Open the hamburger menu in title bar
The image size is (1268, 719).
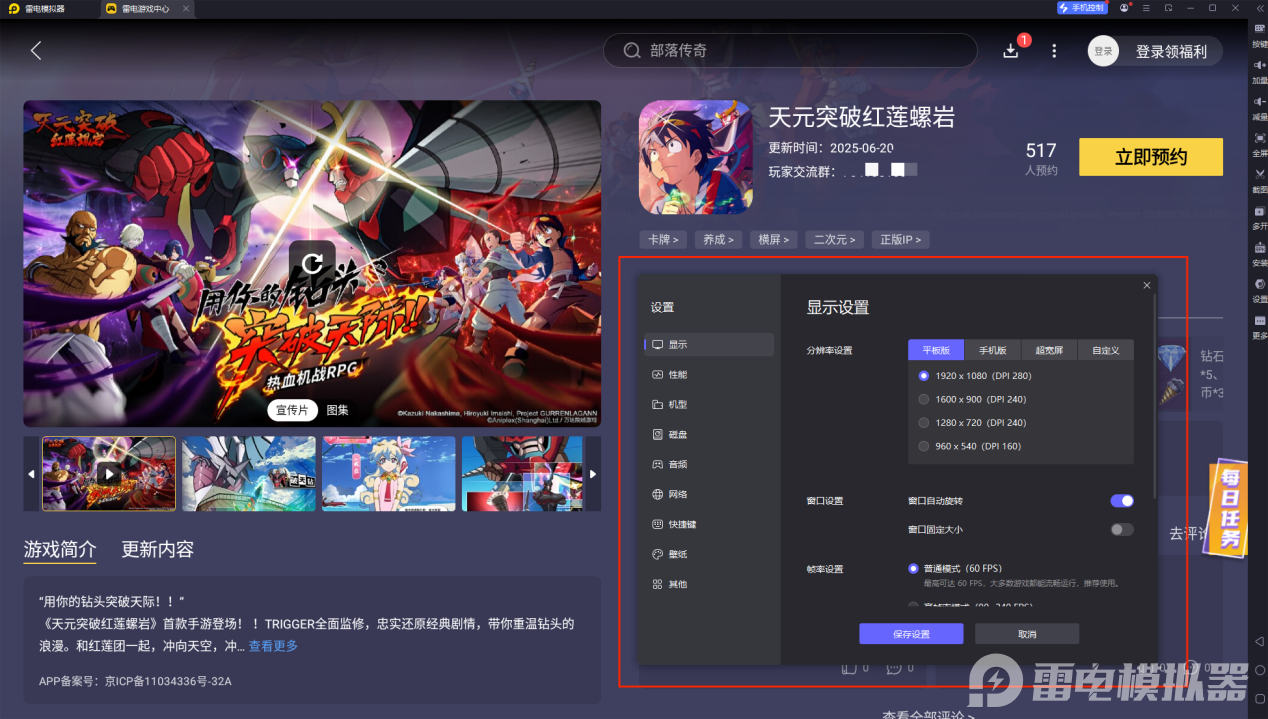1147,8
